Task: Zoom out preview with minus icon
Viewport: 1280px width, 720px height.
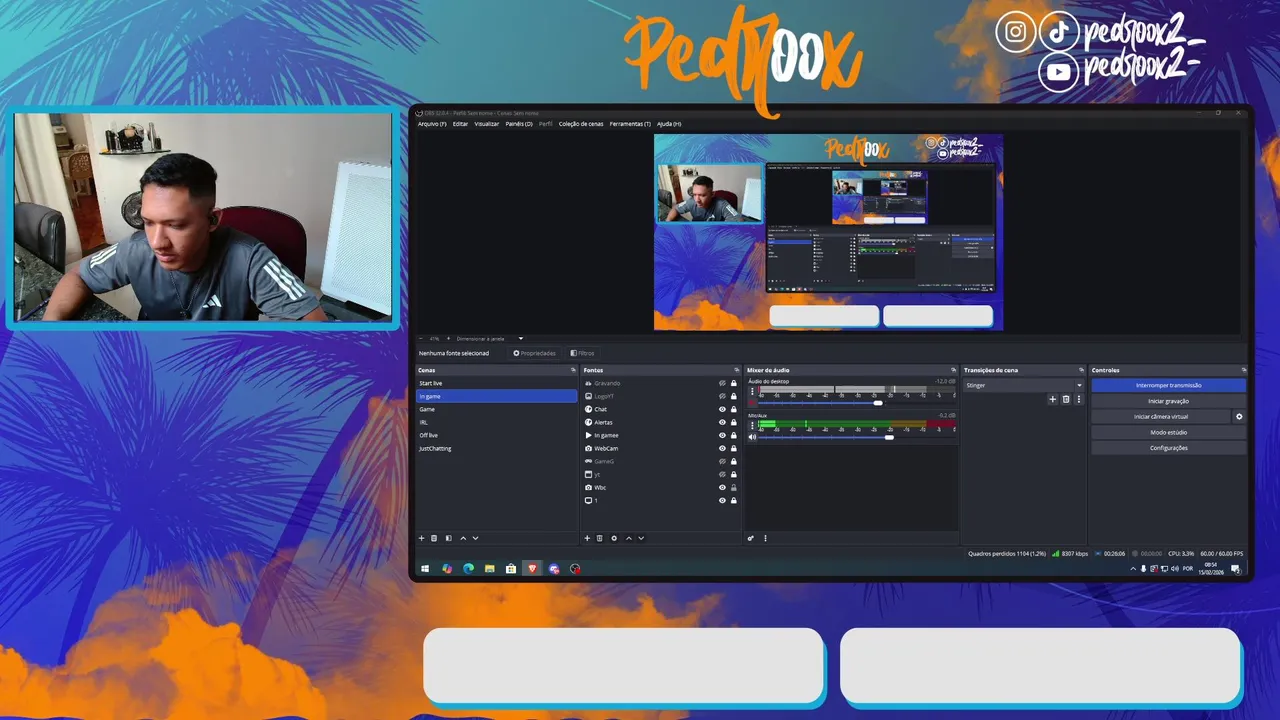Action: click(x=421, y=338)
